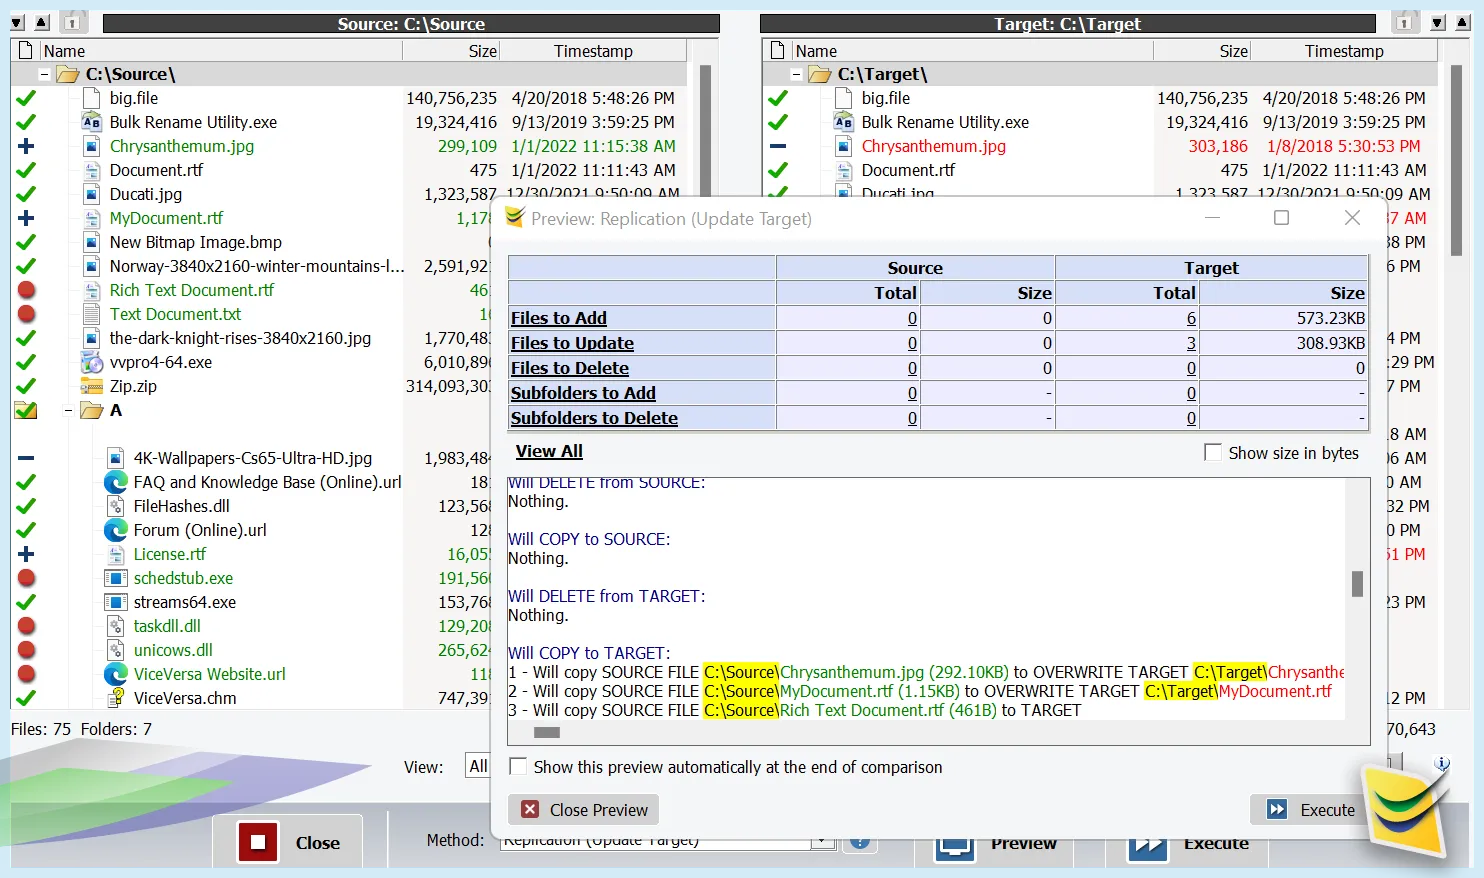Click the info icon at bottom right

click(x=1442, y=764)
